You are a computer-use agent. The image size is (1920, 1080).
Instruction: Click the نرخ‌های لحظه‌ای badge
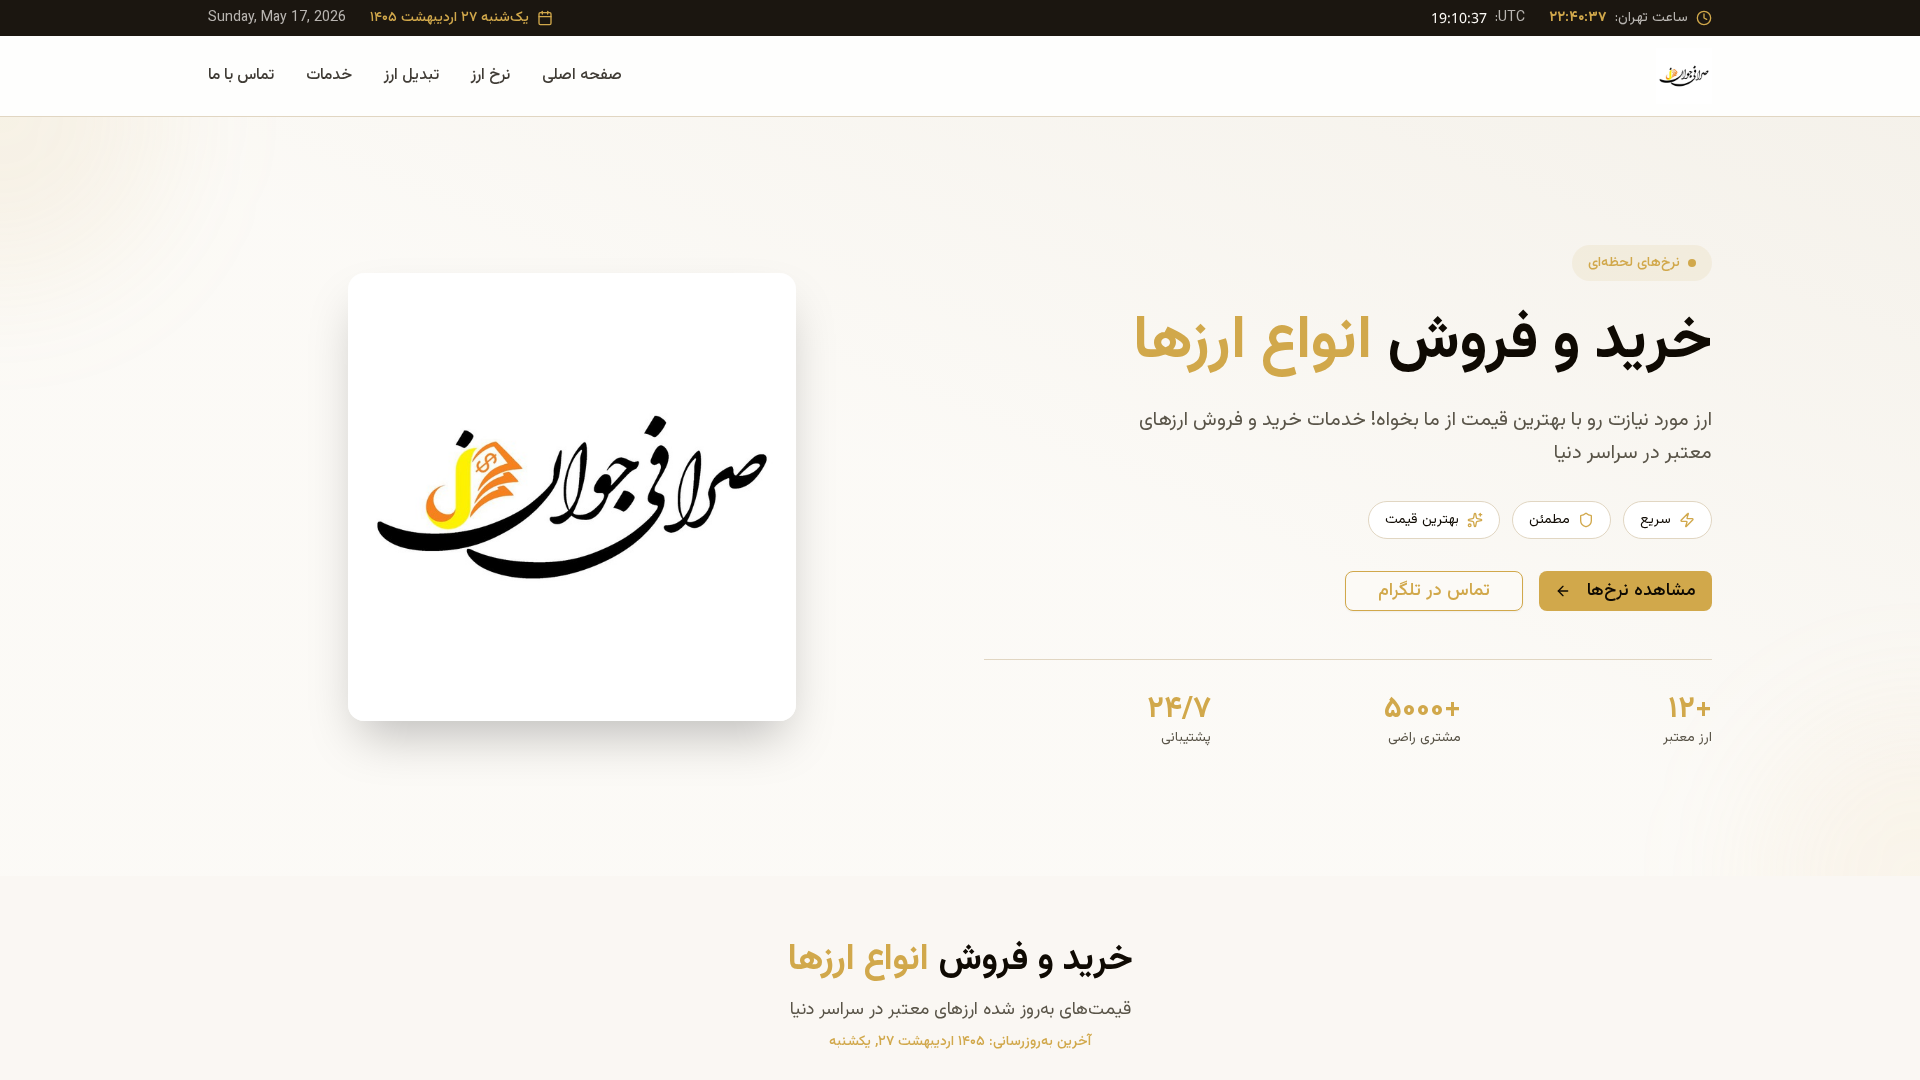1642,263
